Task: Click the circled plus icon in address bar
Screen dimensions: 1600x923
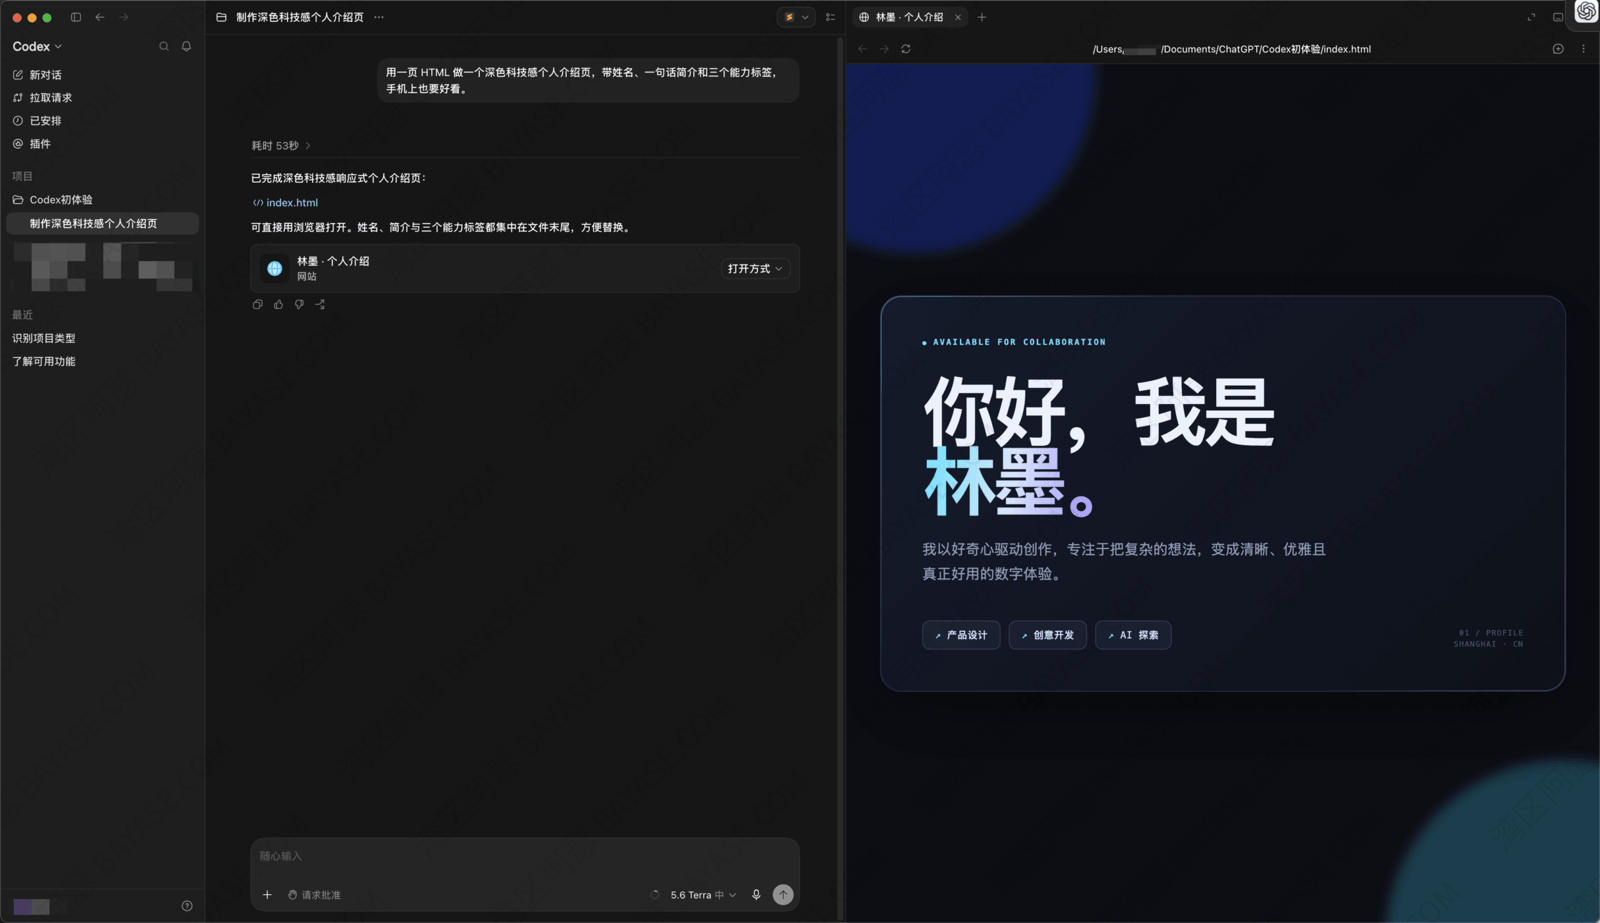Action: point(1558,49)
